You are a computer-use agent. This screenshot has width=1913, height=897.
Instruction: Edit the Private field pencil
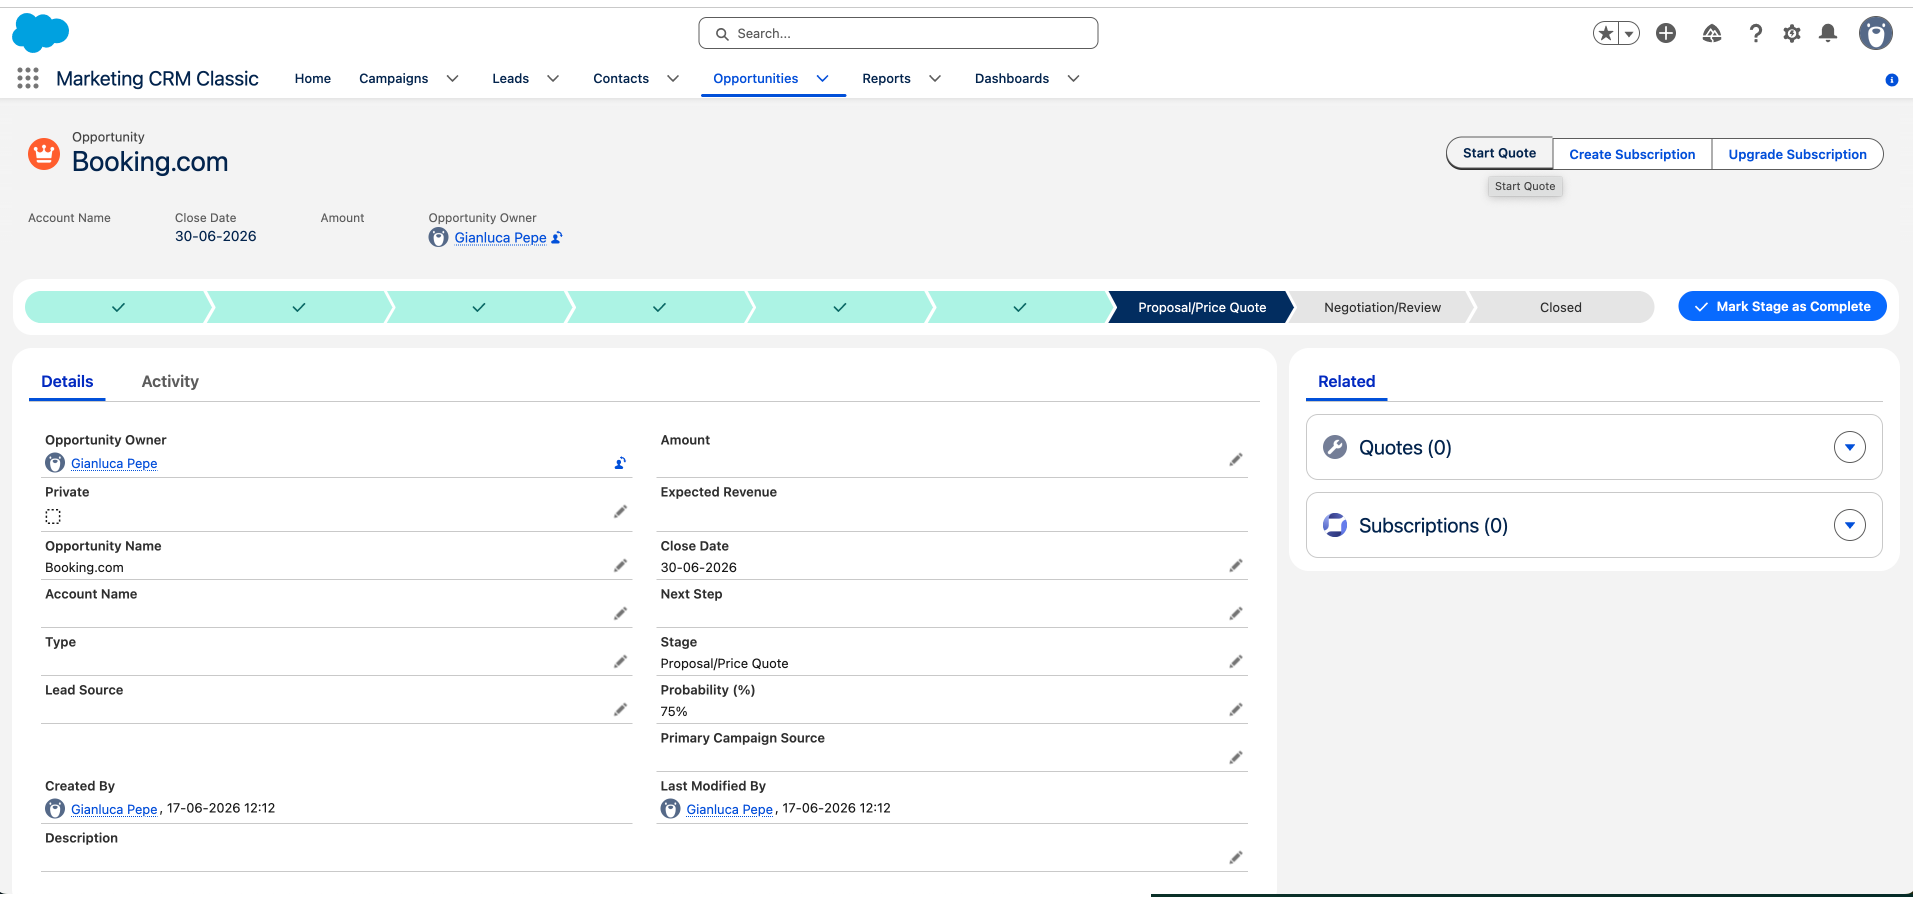620,511
